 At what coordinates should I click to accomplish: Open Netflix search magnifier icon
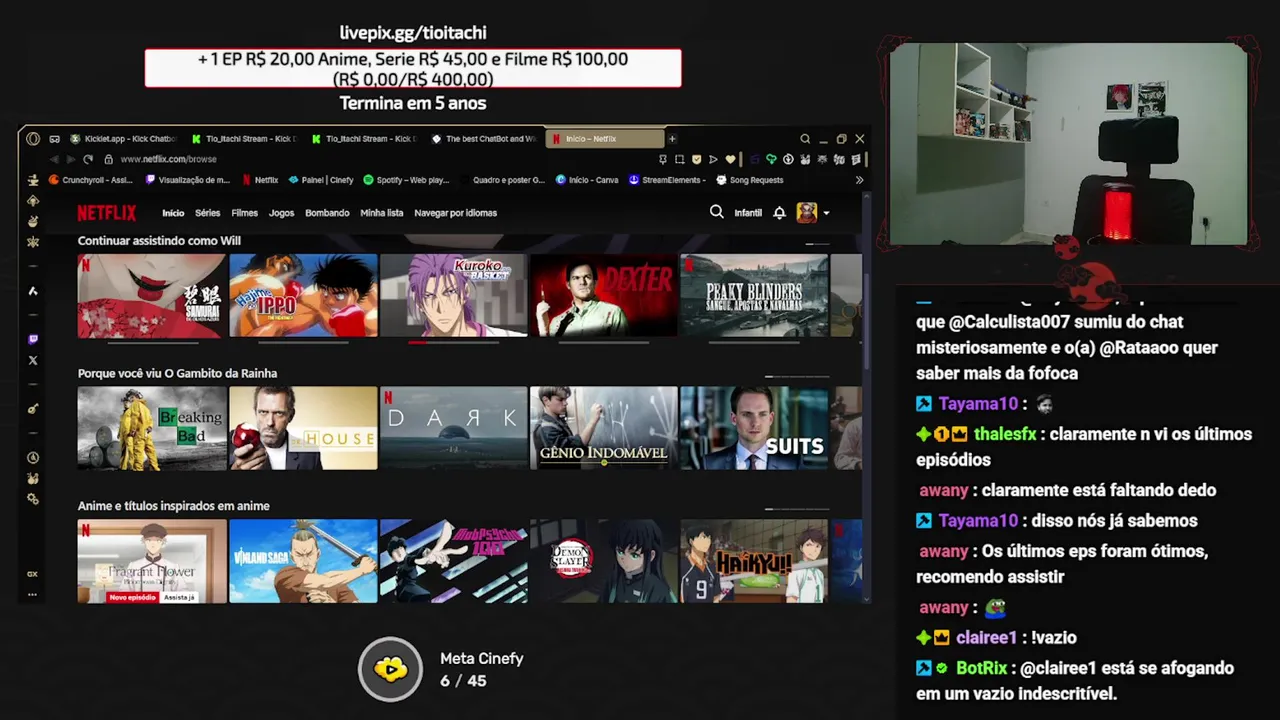[x=716, y=212]
